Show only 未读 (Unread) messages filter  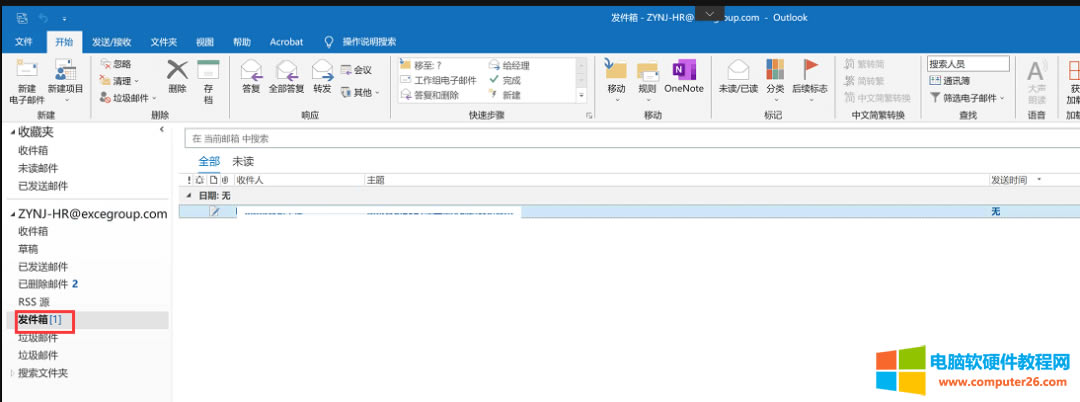pyautogui.click(x=243, y=161)
